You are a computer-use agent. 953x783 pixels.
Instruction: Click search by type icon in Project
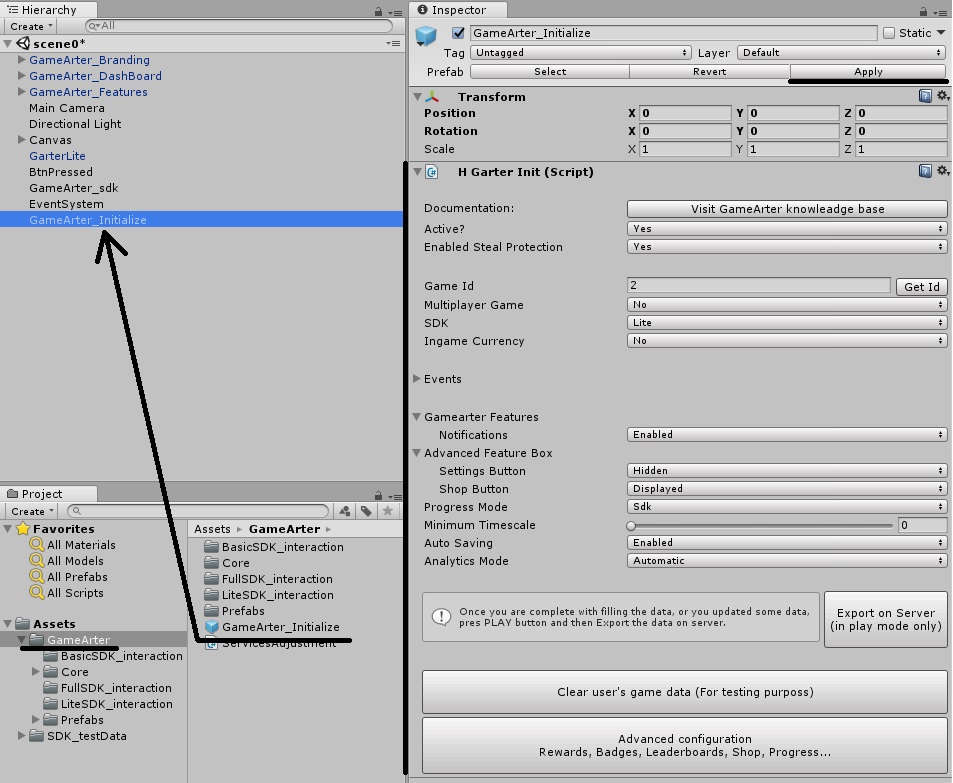click(x=346, y=511)
